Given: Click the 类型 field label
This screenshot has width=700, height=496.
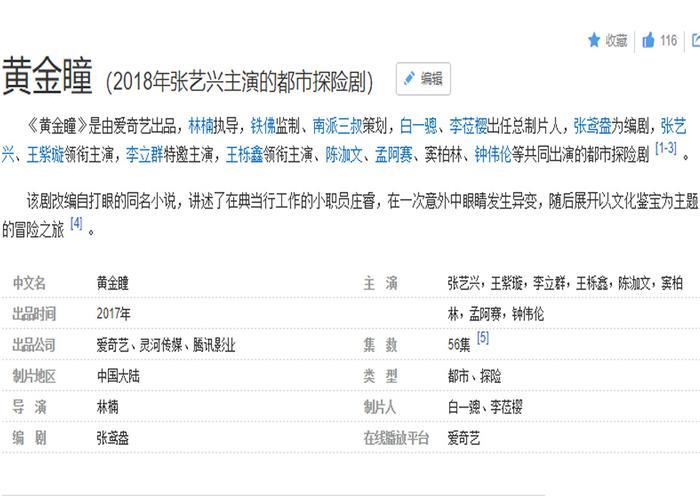Looking at the screenshot, I should pyautogui.click(x=380, y=376).
